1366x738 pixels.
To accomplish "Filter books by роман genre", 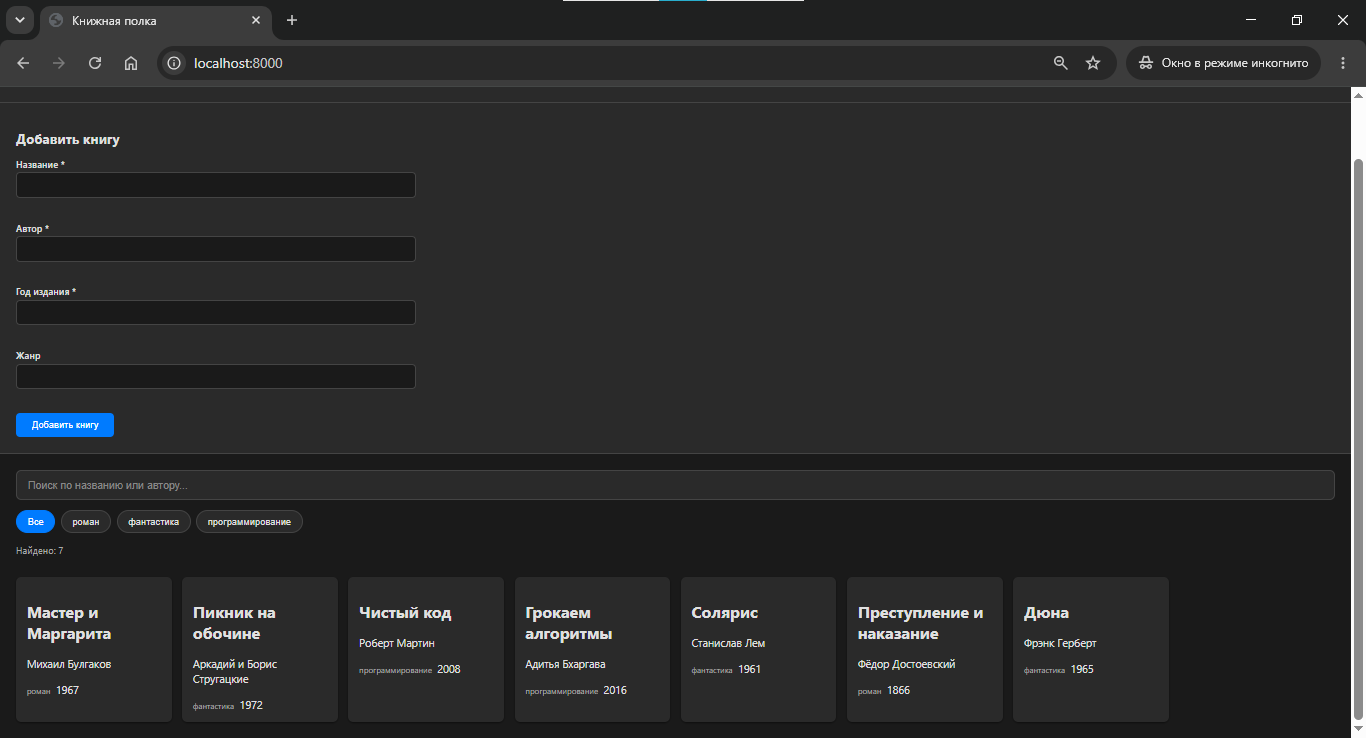I will pos(86,522).
